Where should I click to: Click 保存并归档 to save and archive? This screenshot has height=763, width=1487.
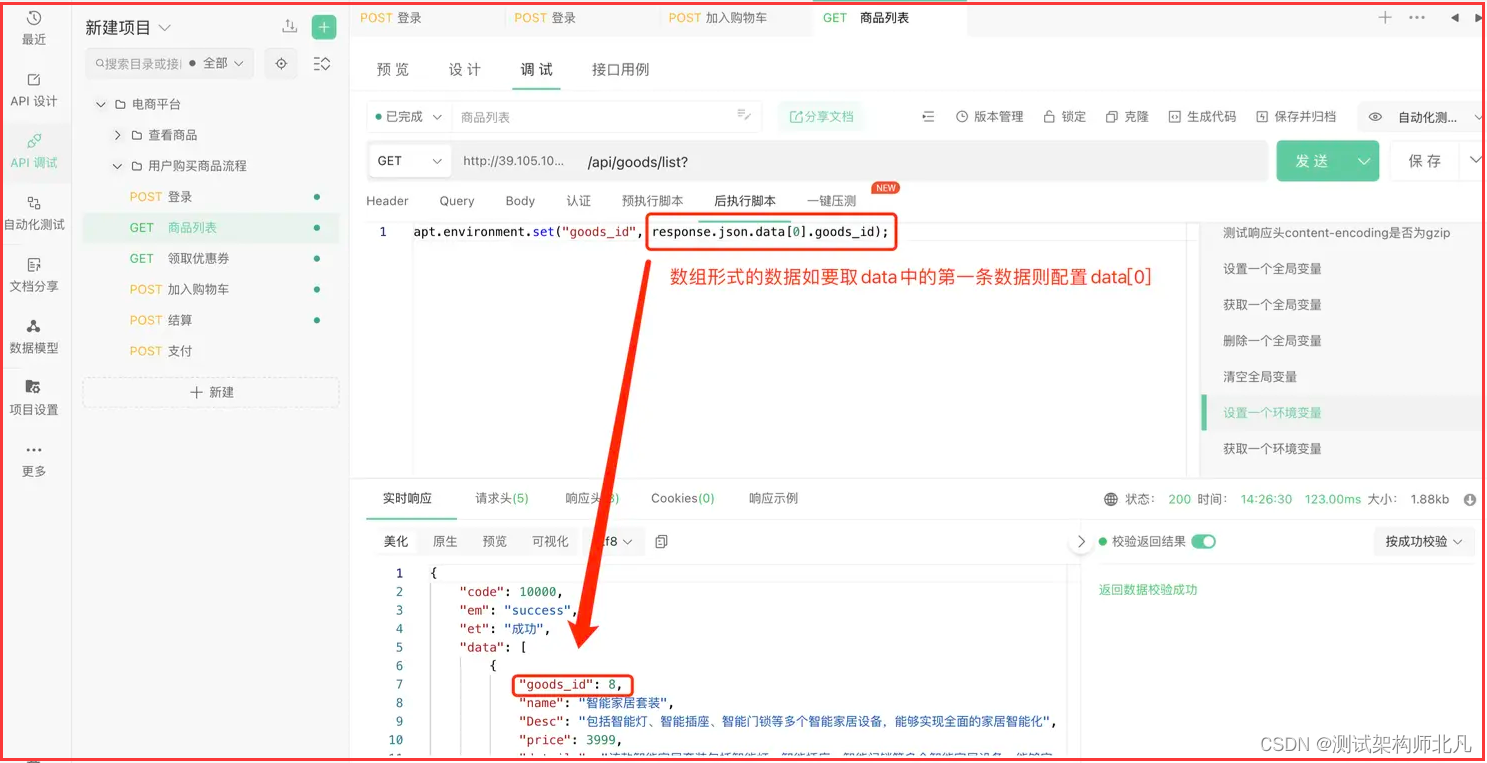pos(1296,117)
